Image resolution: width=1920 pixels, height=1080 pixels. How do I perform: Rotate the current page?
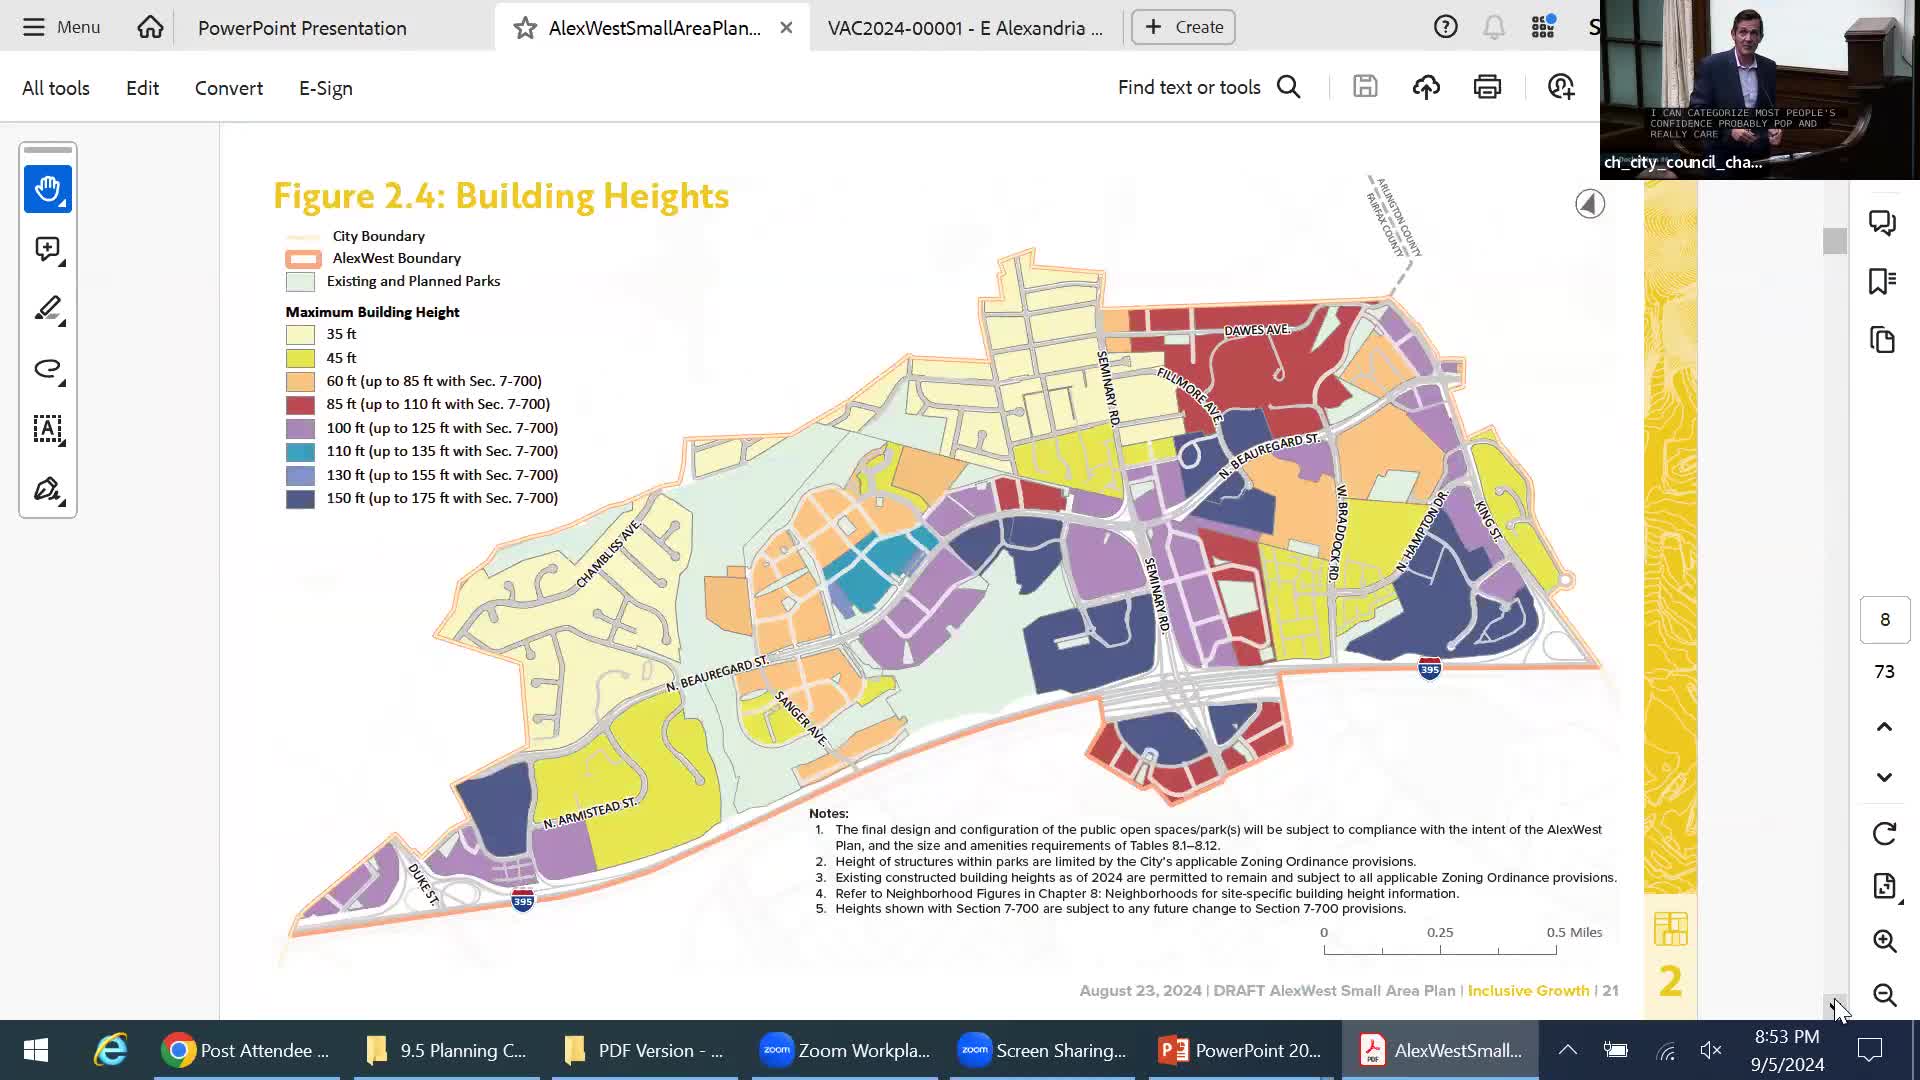click(x=1885, y=833)
